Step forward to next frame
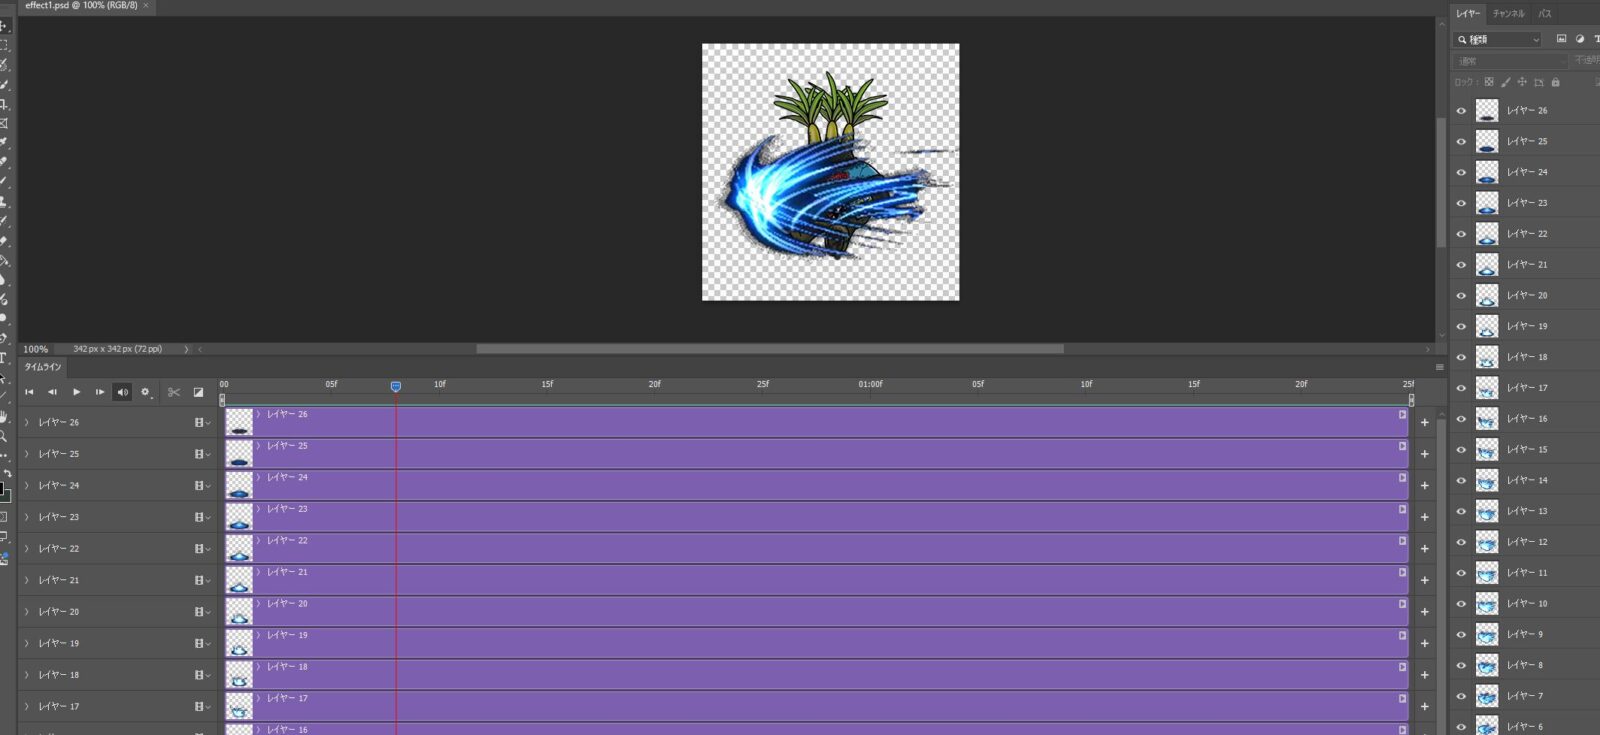1600x735 pixels. [x=99, y=392]
